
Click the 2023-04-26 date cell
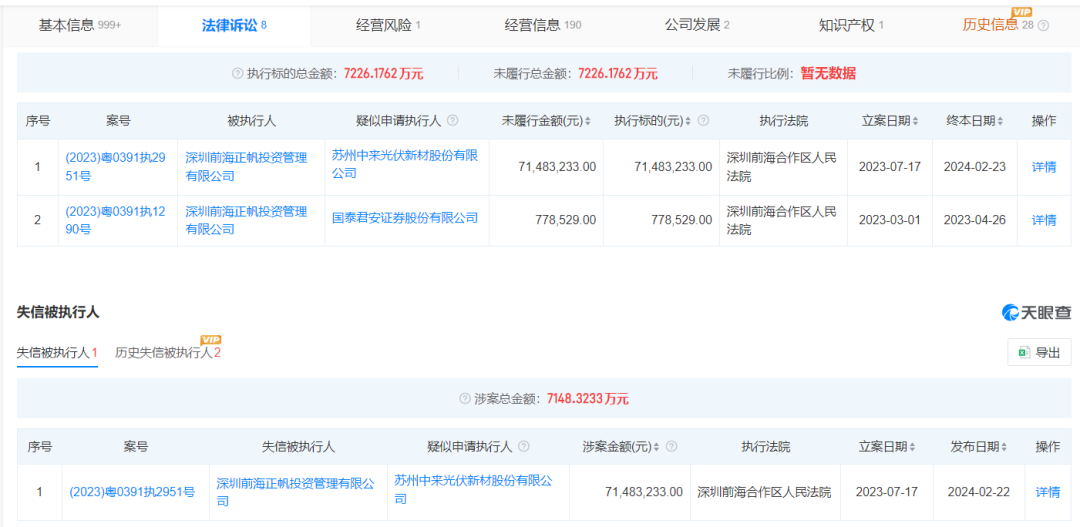pos(975,220)
